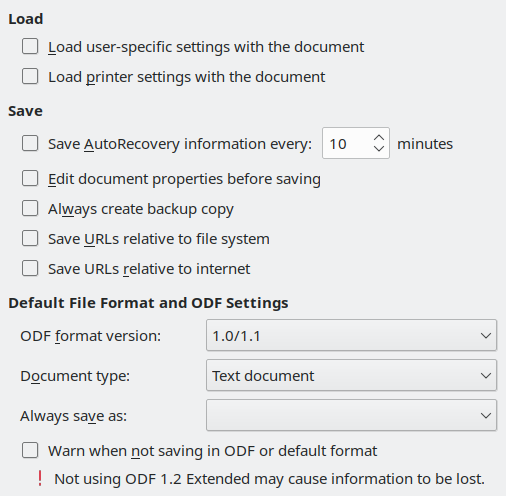Viewport: 506px width, 496px height.
Task: Tick Load printer settings with the document
Action: (30, 76)
